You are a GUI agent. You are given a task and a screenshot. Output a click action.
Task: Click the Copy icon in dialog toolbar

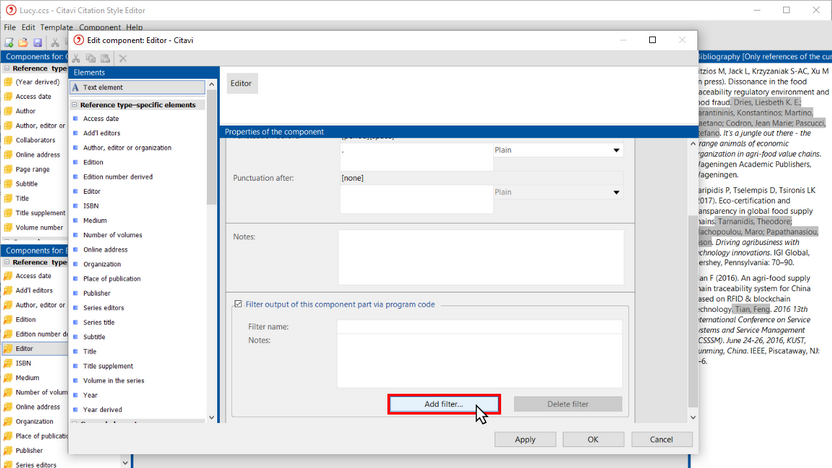(91, 58)
